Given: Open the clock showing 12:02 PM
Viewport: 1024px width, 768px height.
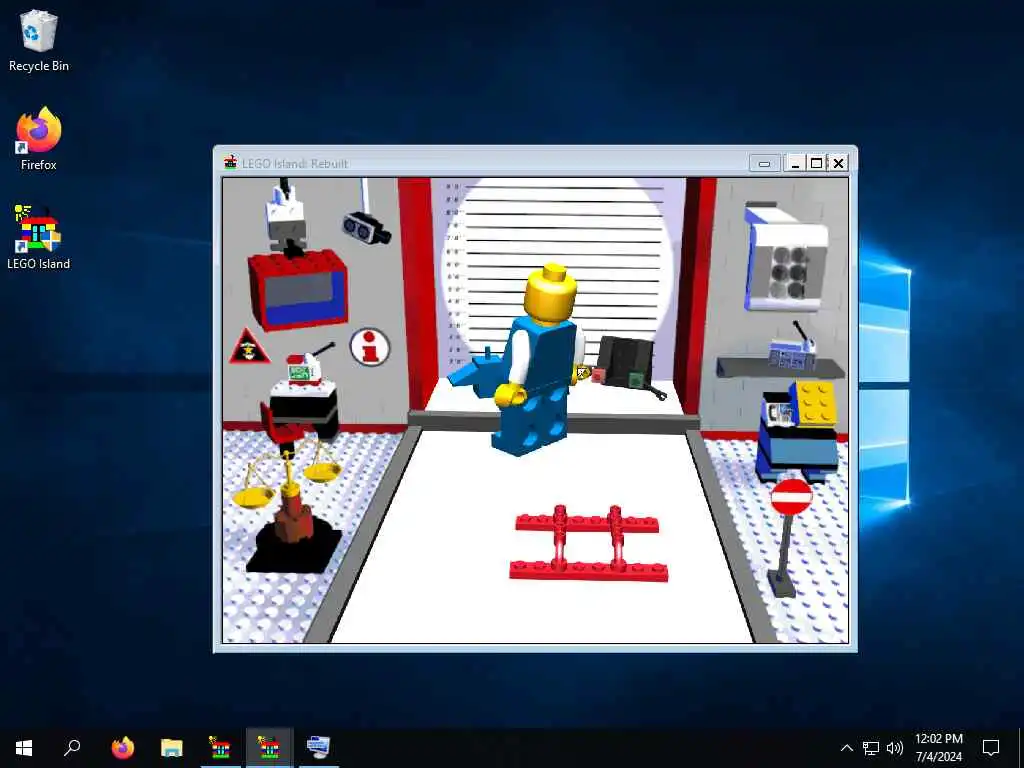Looking at the screenshot, I should click(x=938, y=748).
